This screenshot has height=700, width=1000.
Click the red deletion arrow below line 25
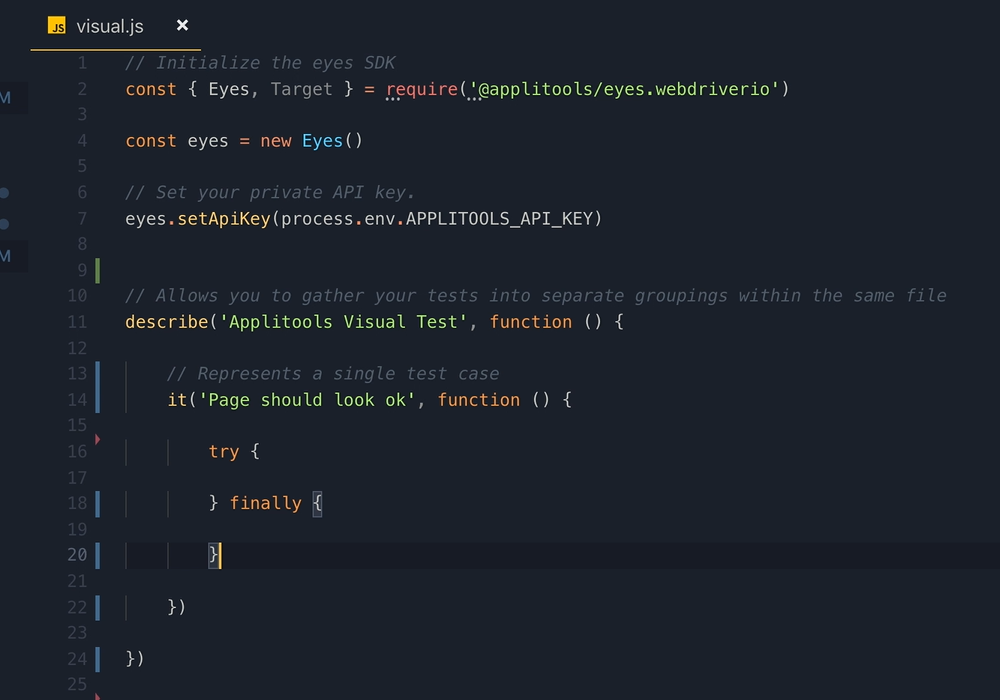click(97, 695)
